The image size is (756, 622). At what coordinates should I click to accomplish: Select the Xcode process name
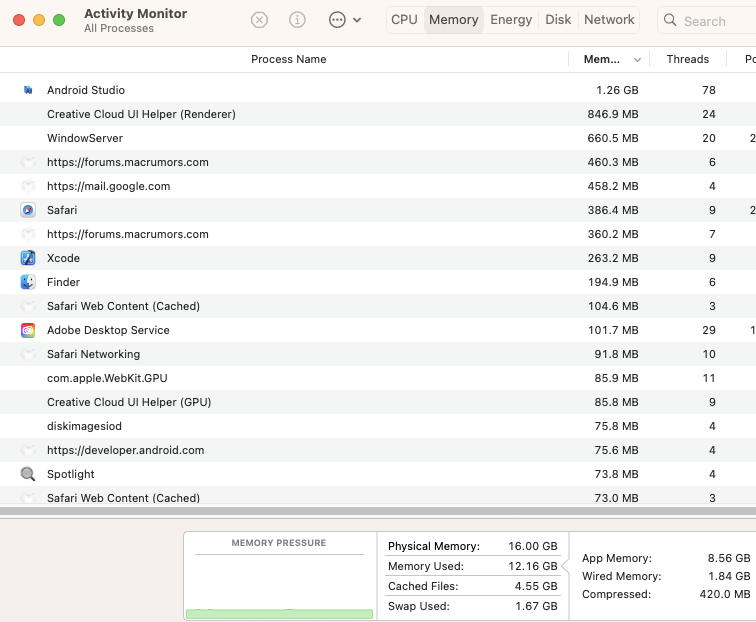63,258
